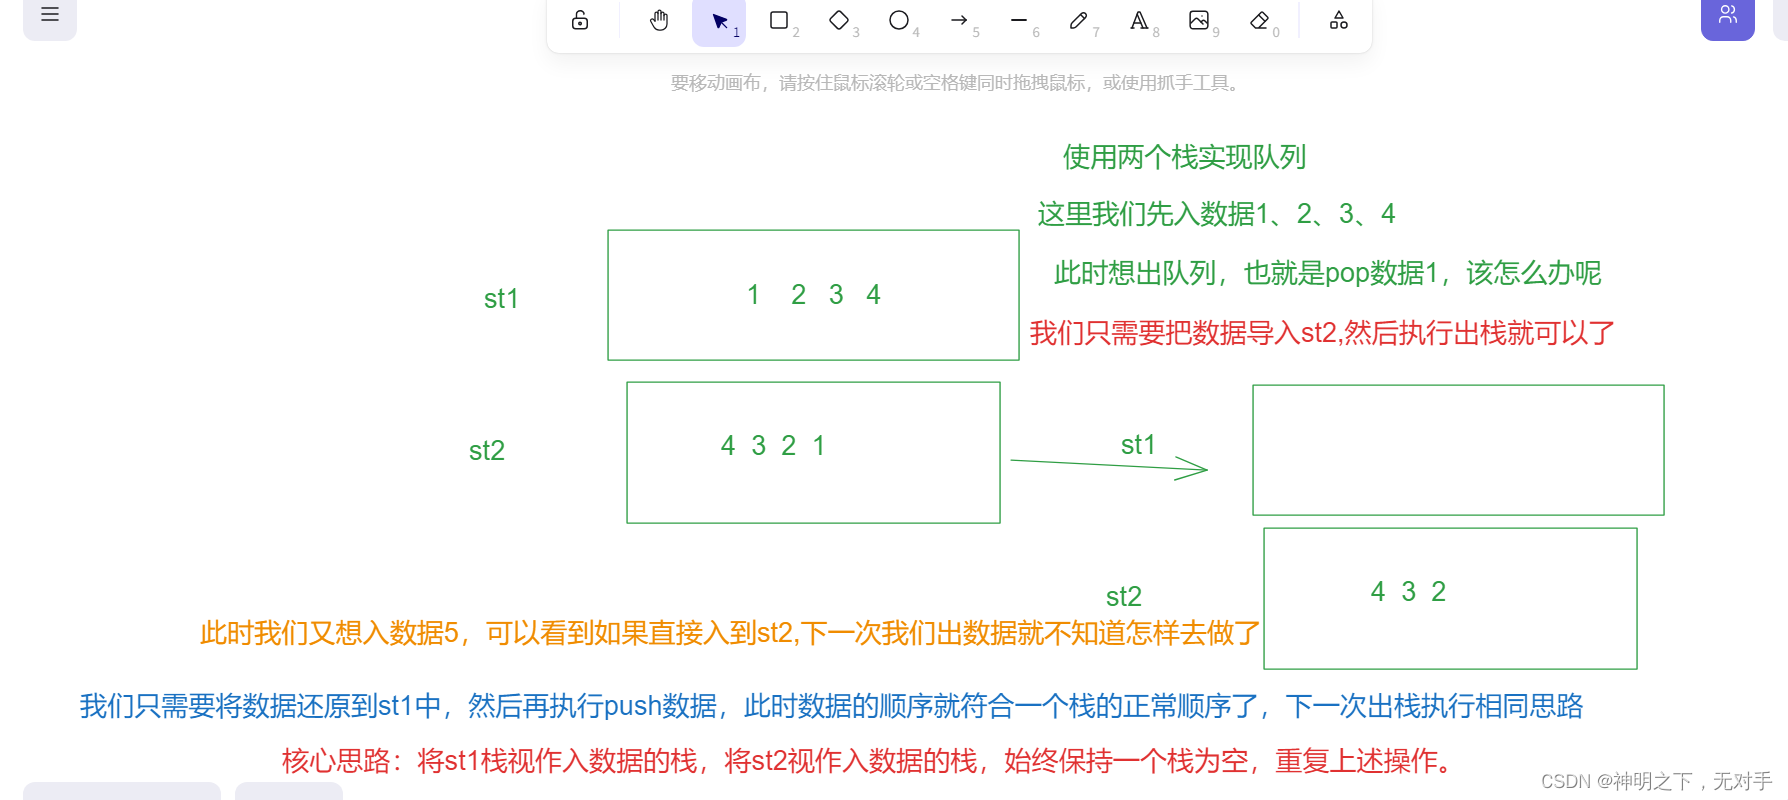Click the blue text starting 我们只需要将数据还原到st1中
Viewport: 1788px width, 800px height.
[x=831, y=706]
